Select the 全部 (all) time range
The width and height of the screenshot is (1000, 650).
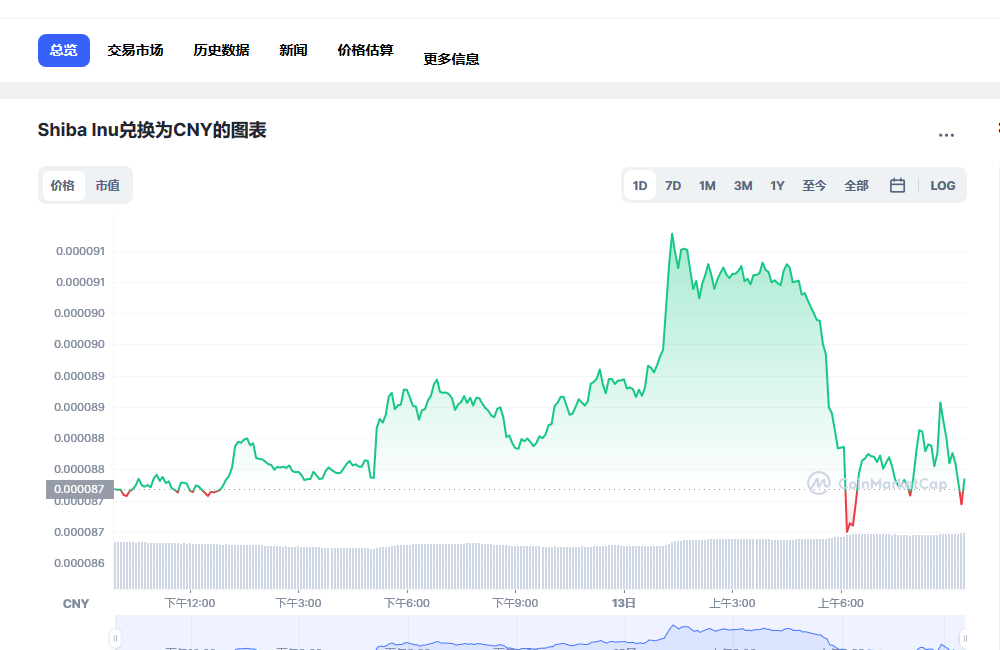click(857, 186)
